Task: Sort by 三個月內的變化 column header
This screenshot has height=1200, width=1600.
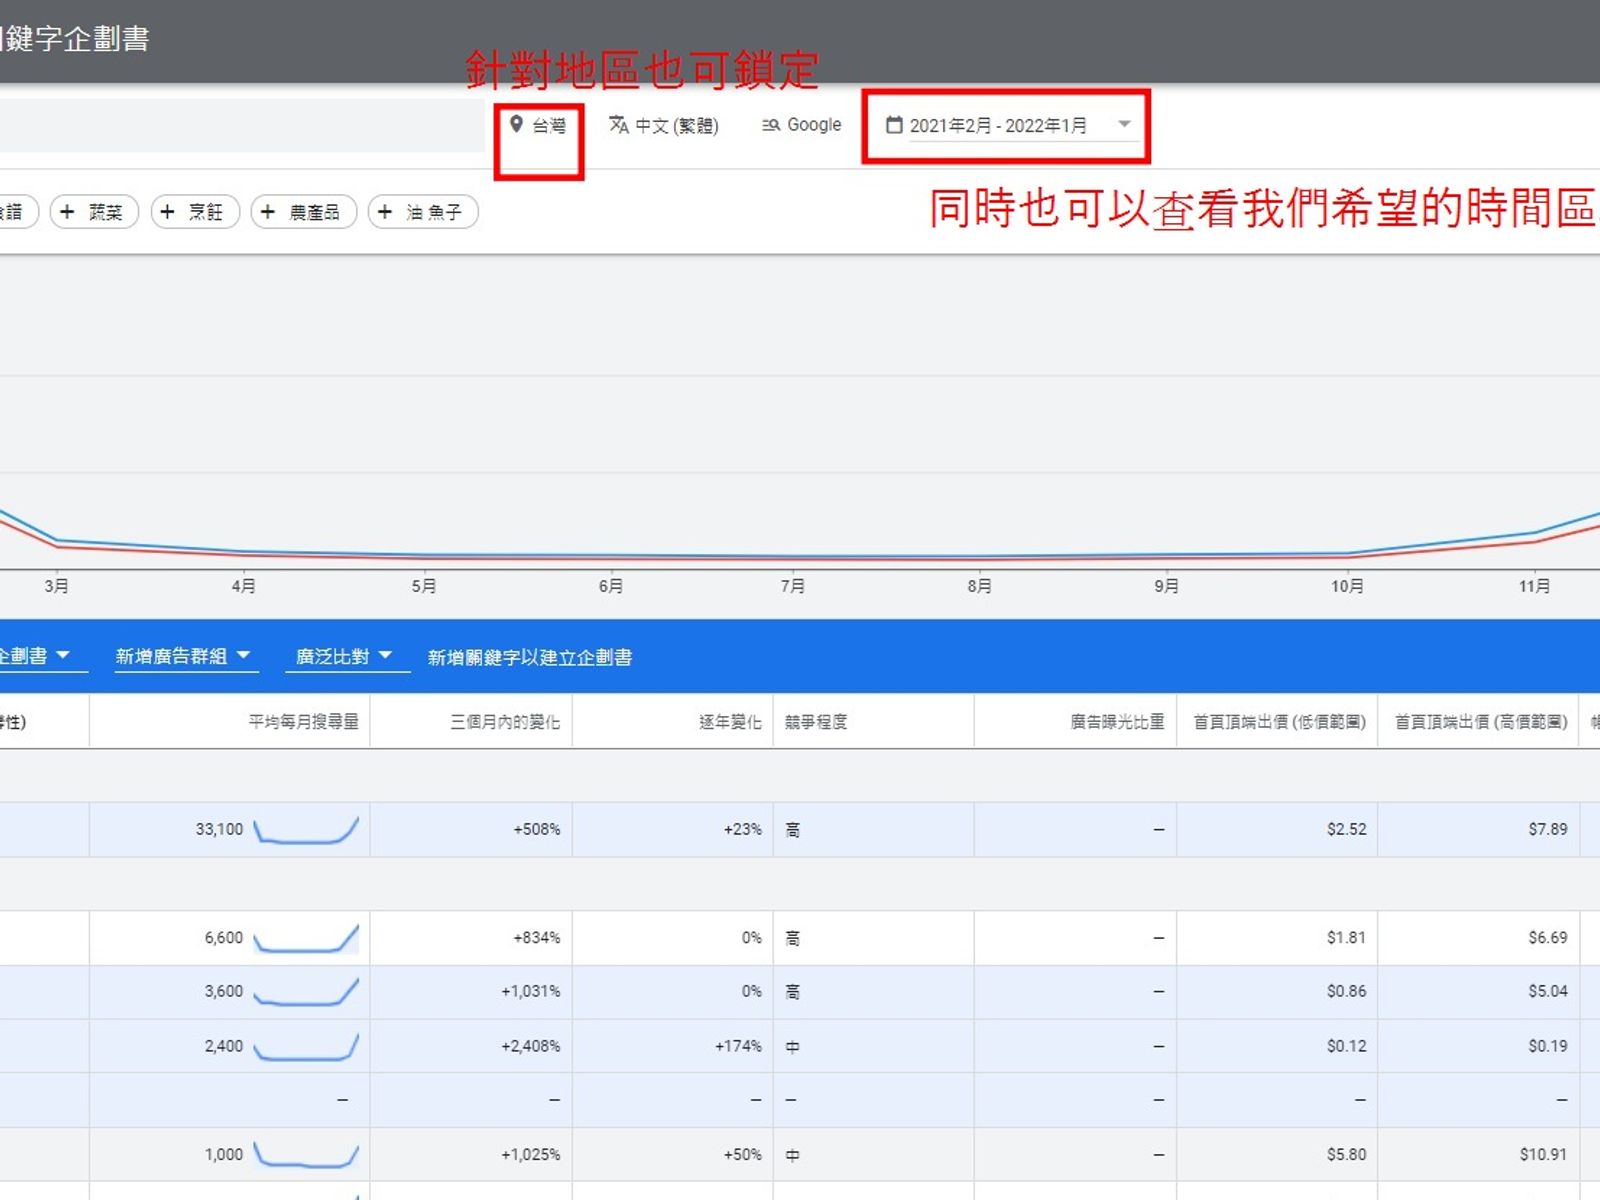Action: 505,721
